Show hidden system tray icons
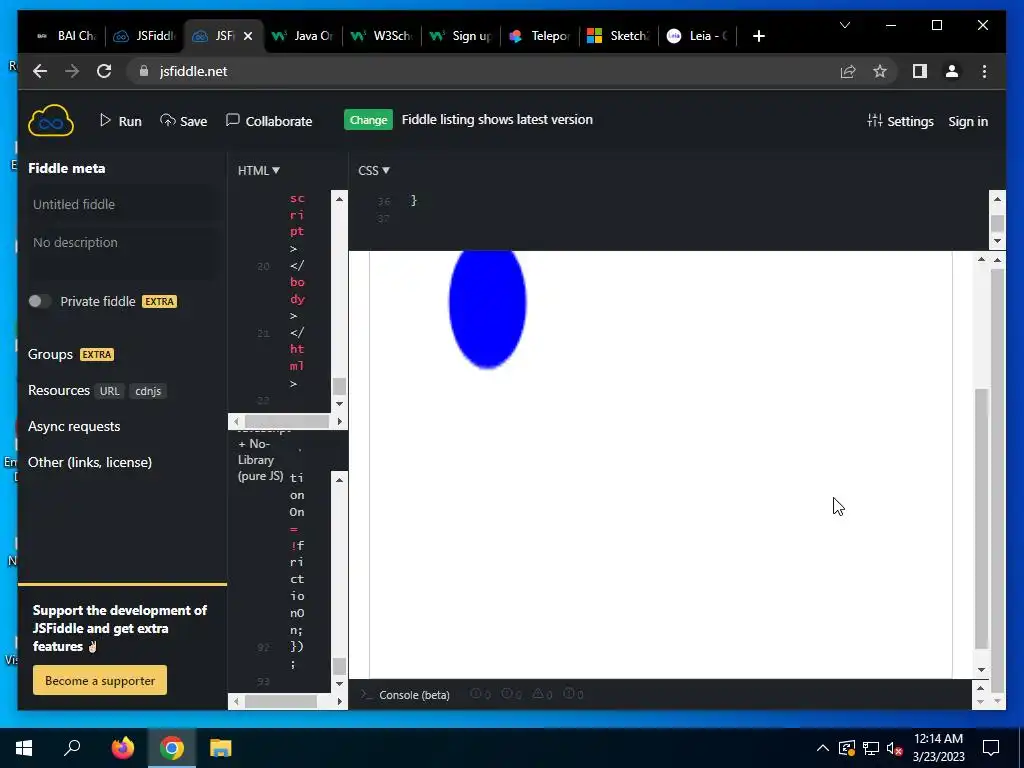 823,748
